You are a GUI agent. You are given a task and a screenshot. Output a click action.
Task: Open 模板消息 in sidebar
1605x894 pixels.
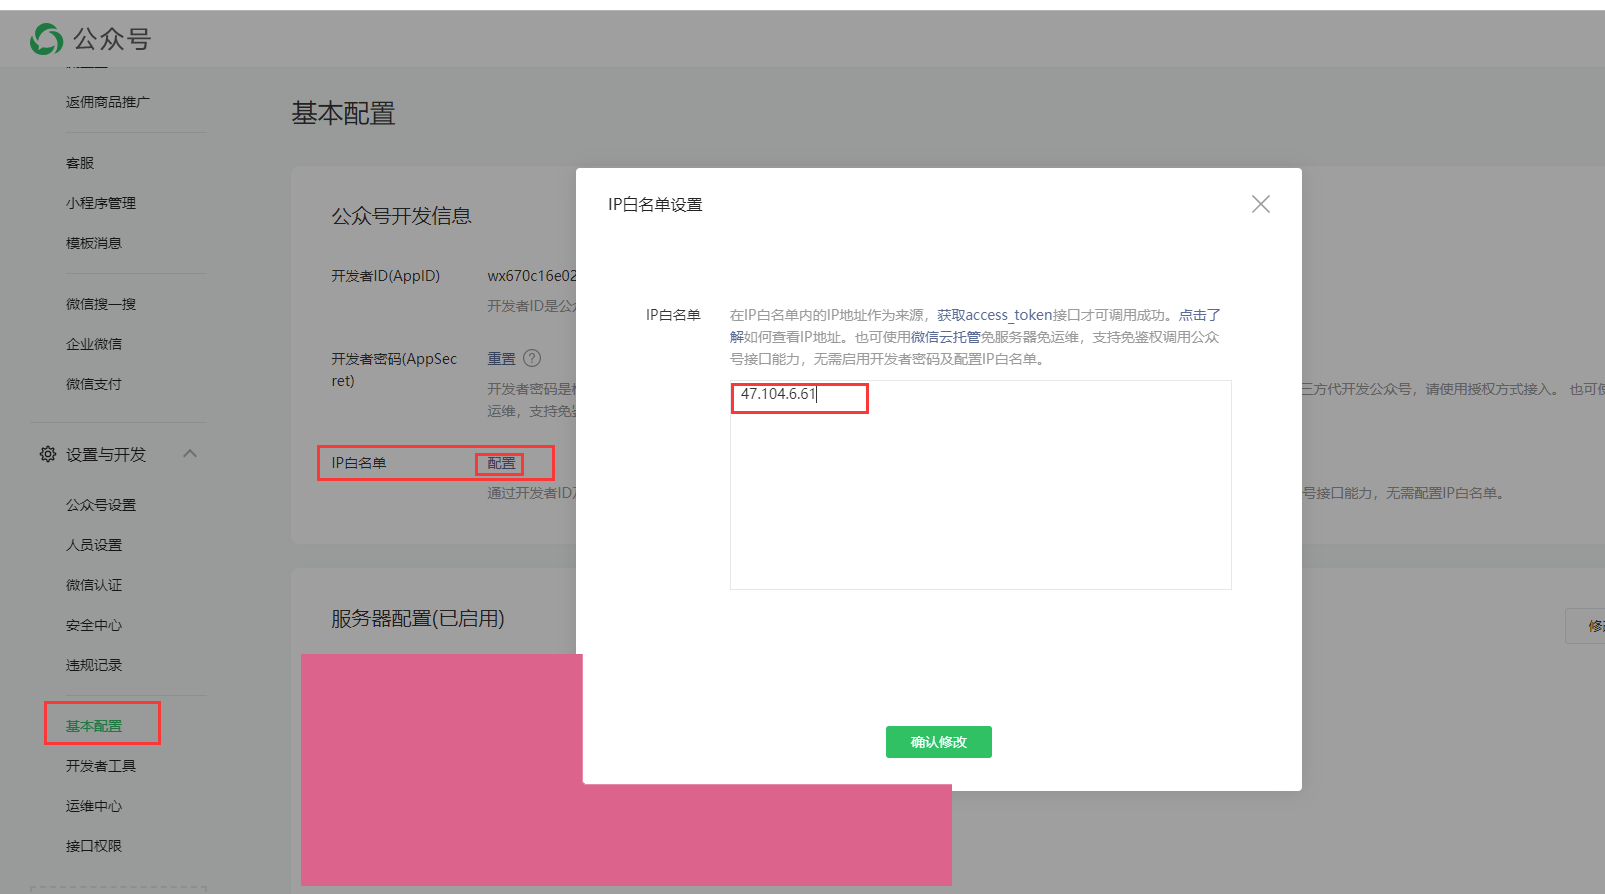click(x=94, y=243)
